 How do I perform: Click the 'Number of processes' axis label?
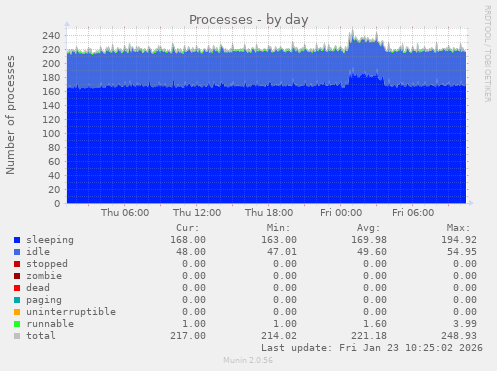(10, 115)
